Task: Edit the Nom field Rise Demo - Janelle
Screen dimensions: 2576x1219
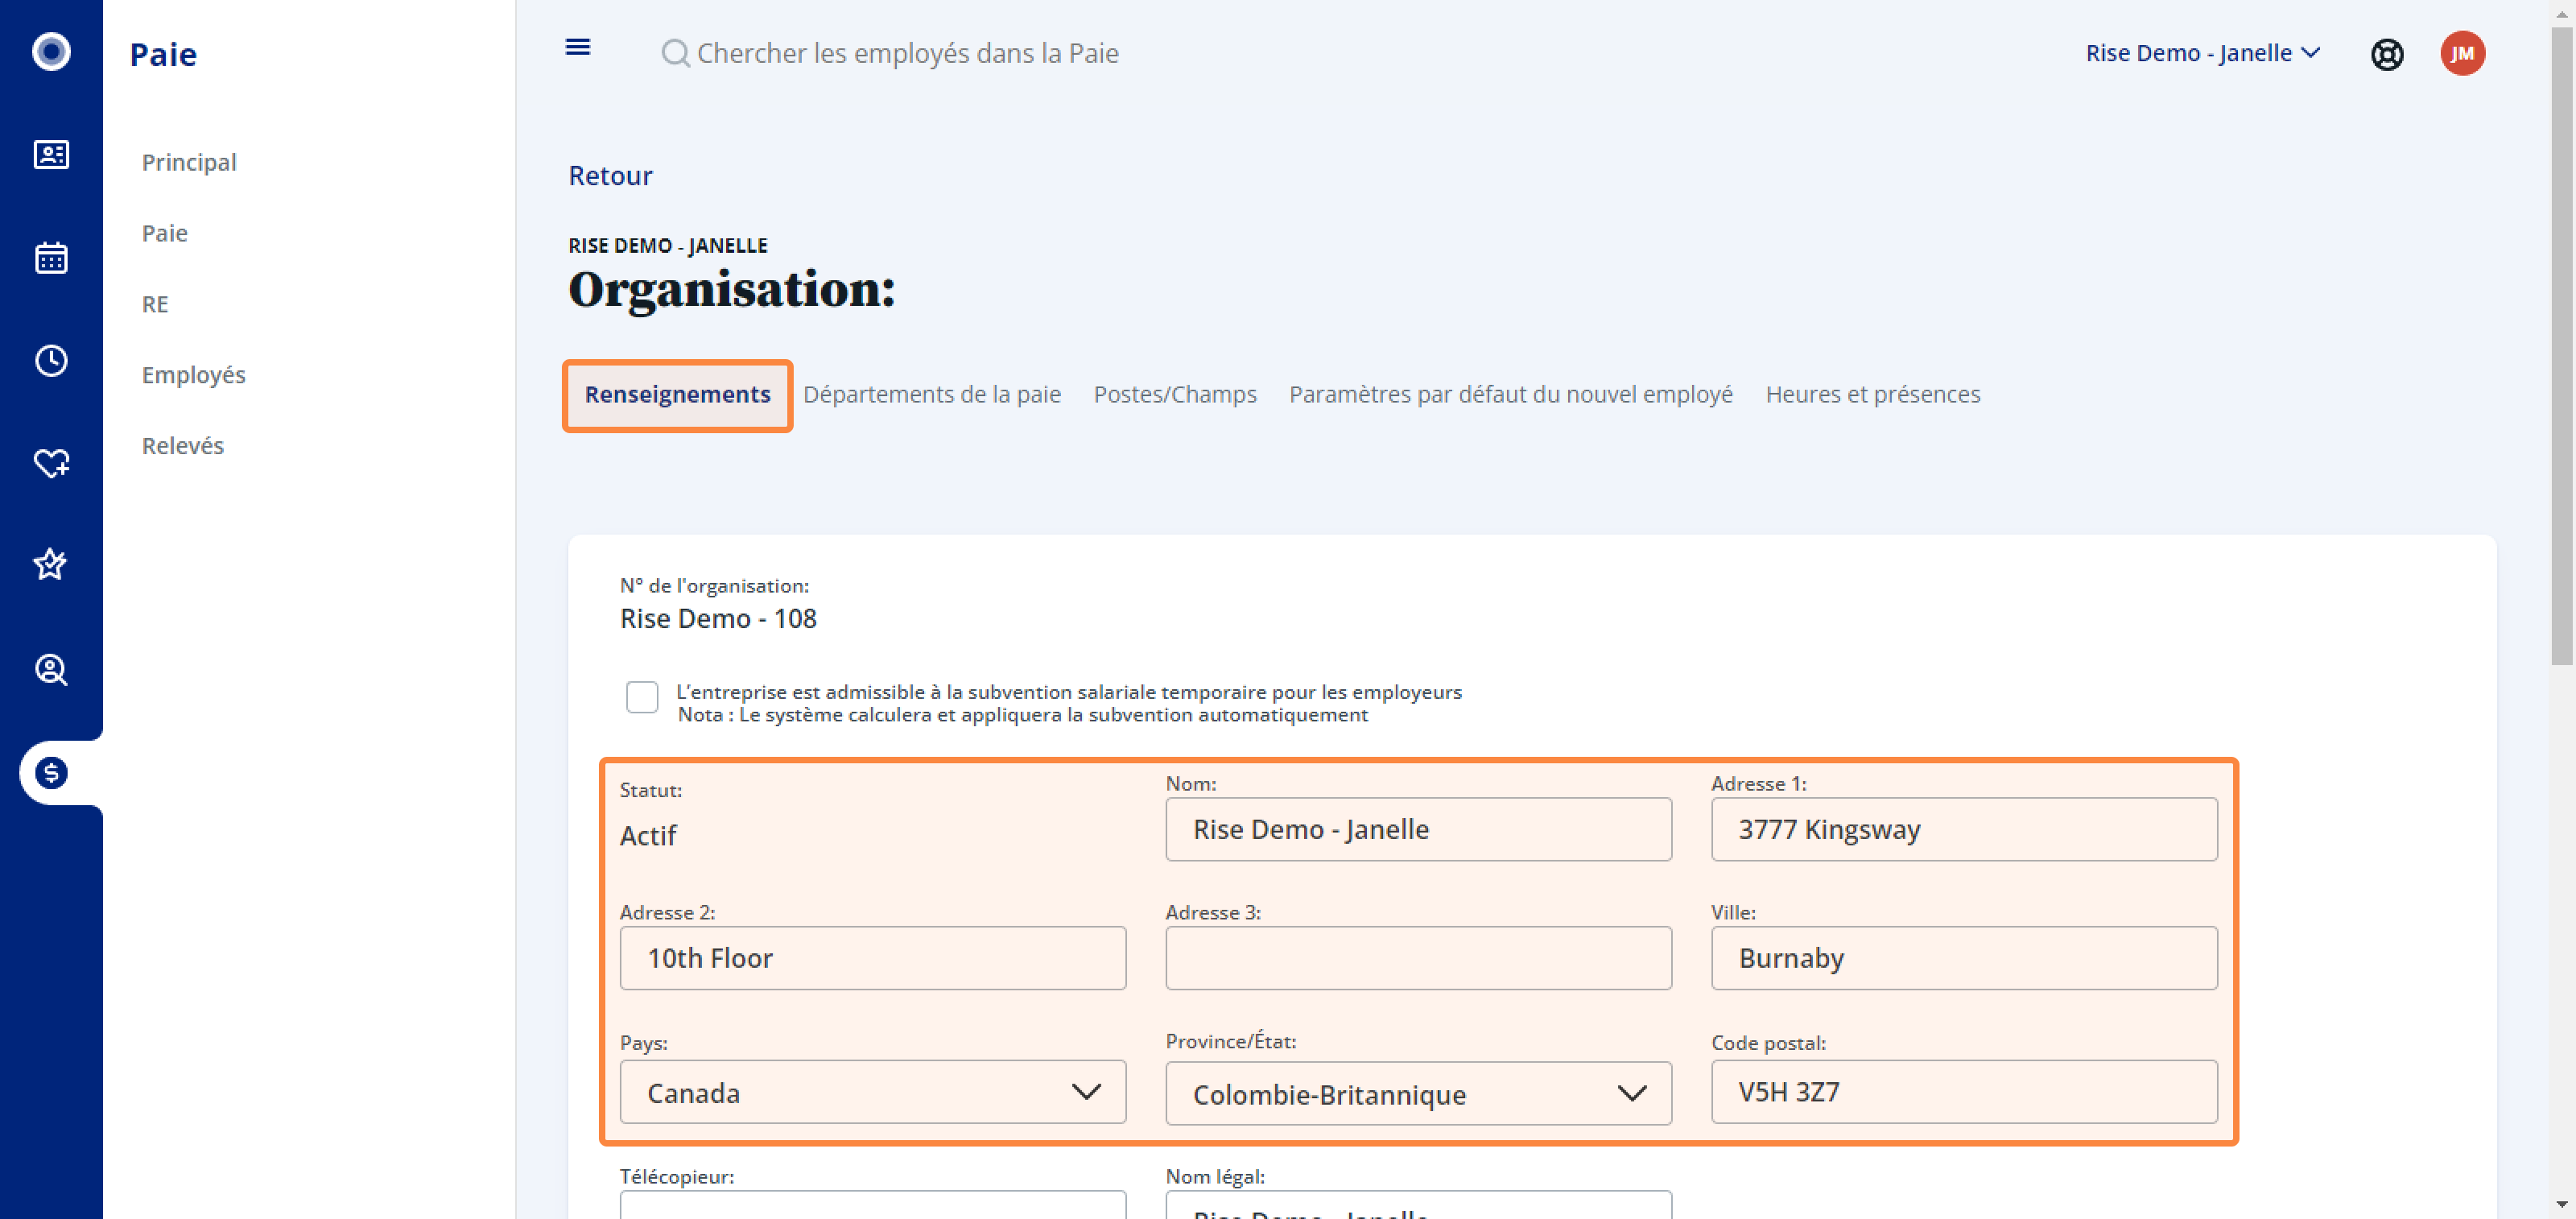Action: pos(1418,829)
